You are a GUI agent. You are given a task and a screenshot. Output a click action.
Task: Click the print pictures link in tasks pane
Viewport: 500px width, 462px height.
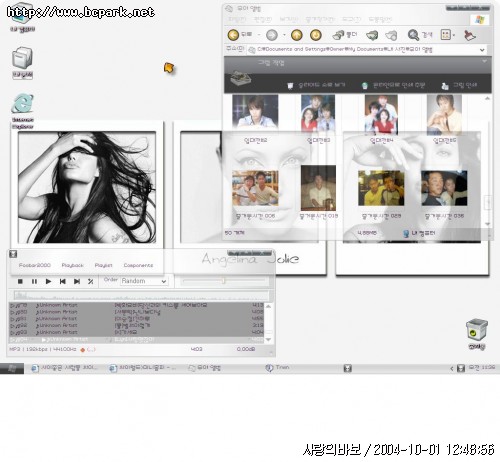[459, 85]
